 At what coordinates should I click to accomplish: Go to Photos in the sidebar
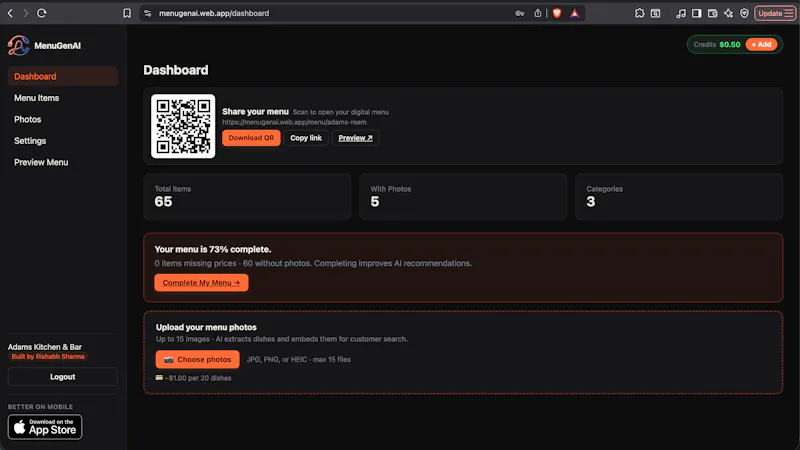coord(28,119)
